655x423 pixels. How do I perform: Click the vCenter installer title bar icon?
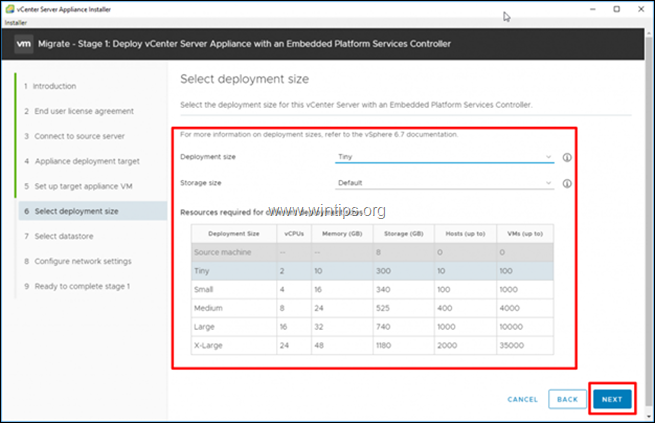point(10,9)
